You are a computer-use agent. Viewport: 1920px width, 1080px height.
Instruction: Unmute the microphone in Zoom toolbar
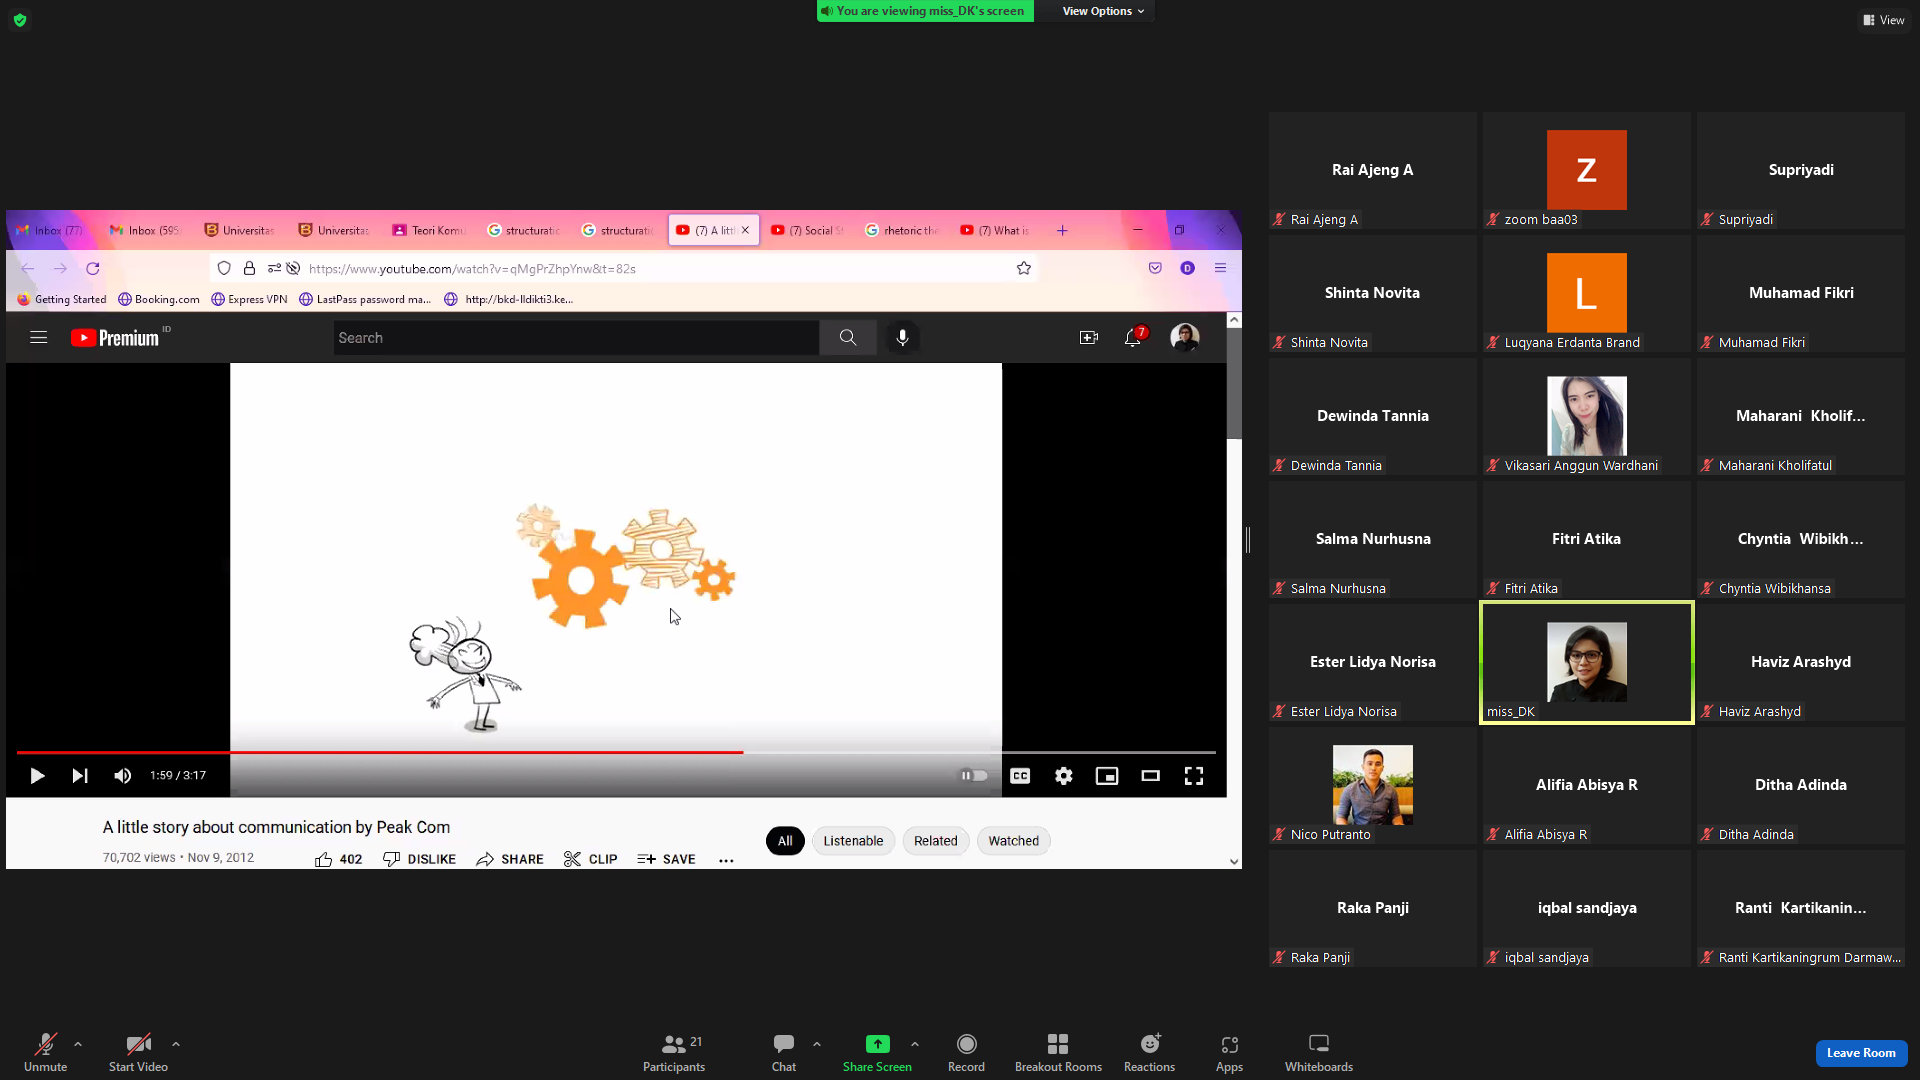click(45, 1052)
